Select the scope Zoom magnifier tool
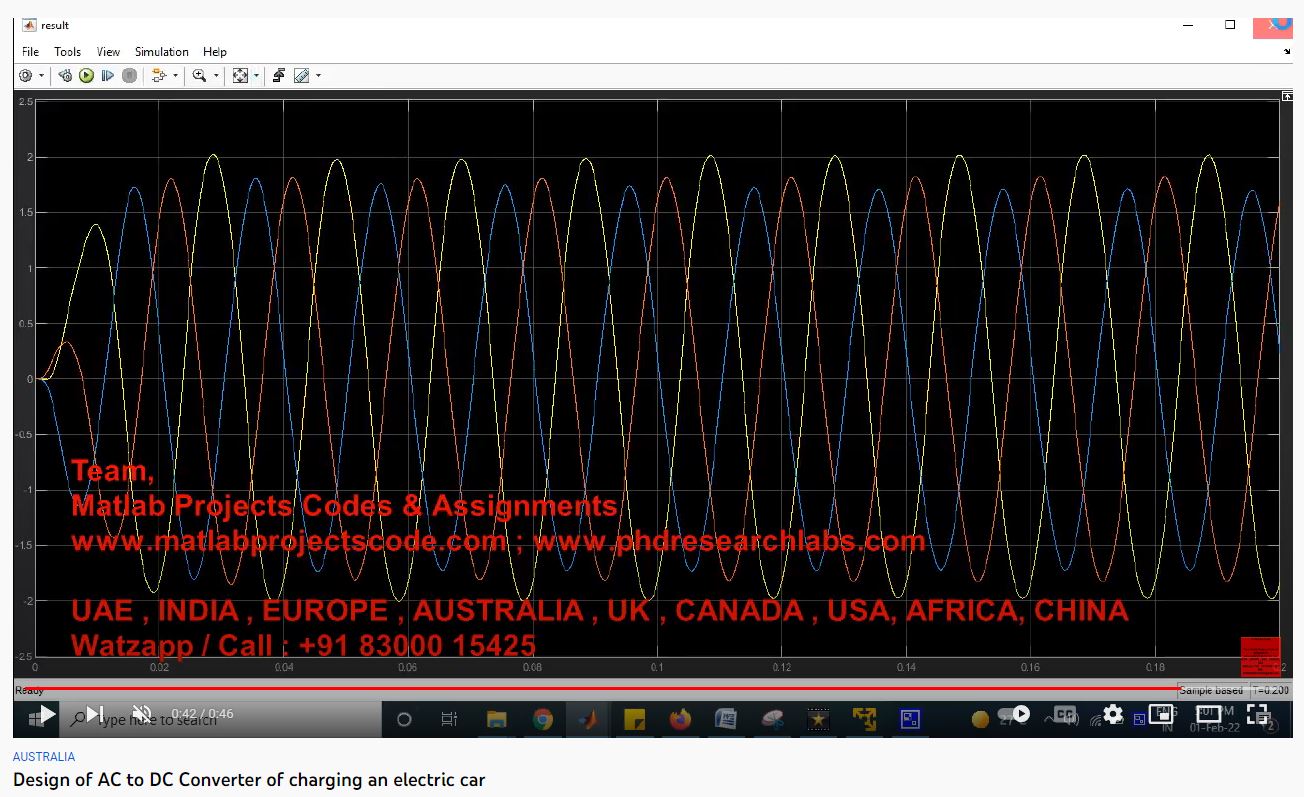The width and height of the screenshot is (1304, 797). click(x=199, y=76)
